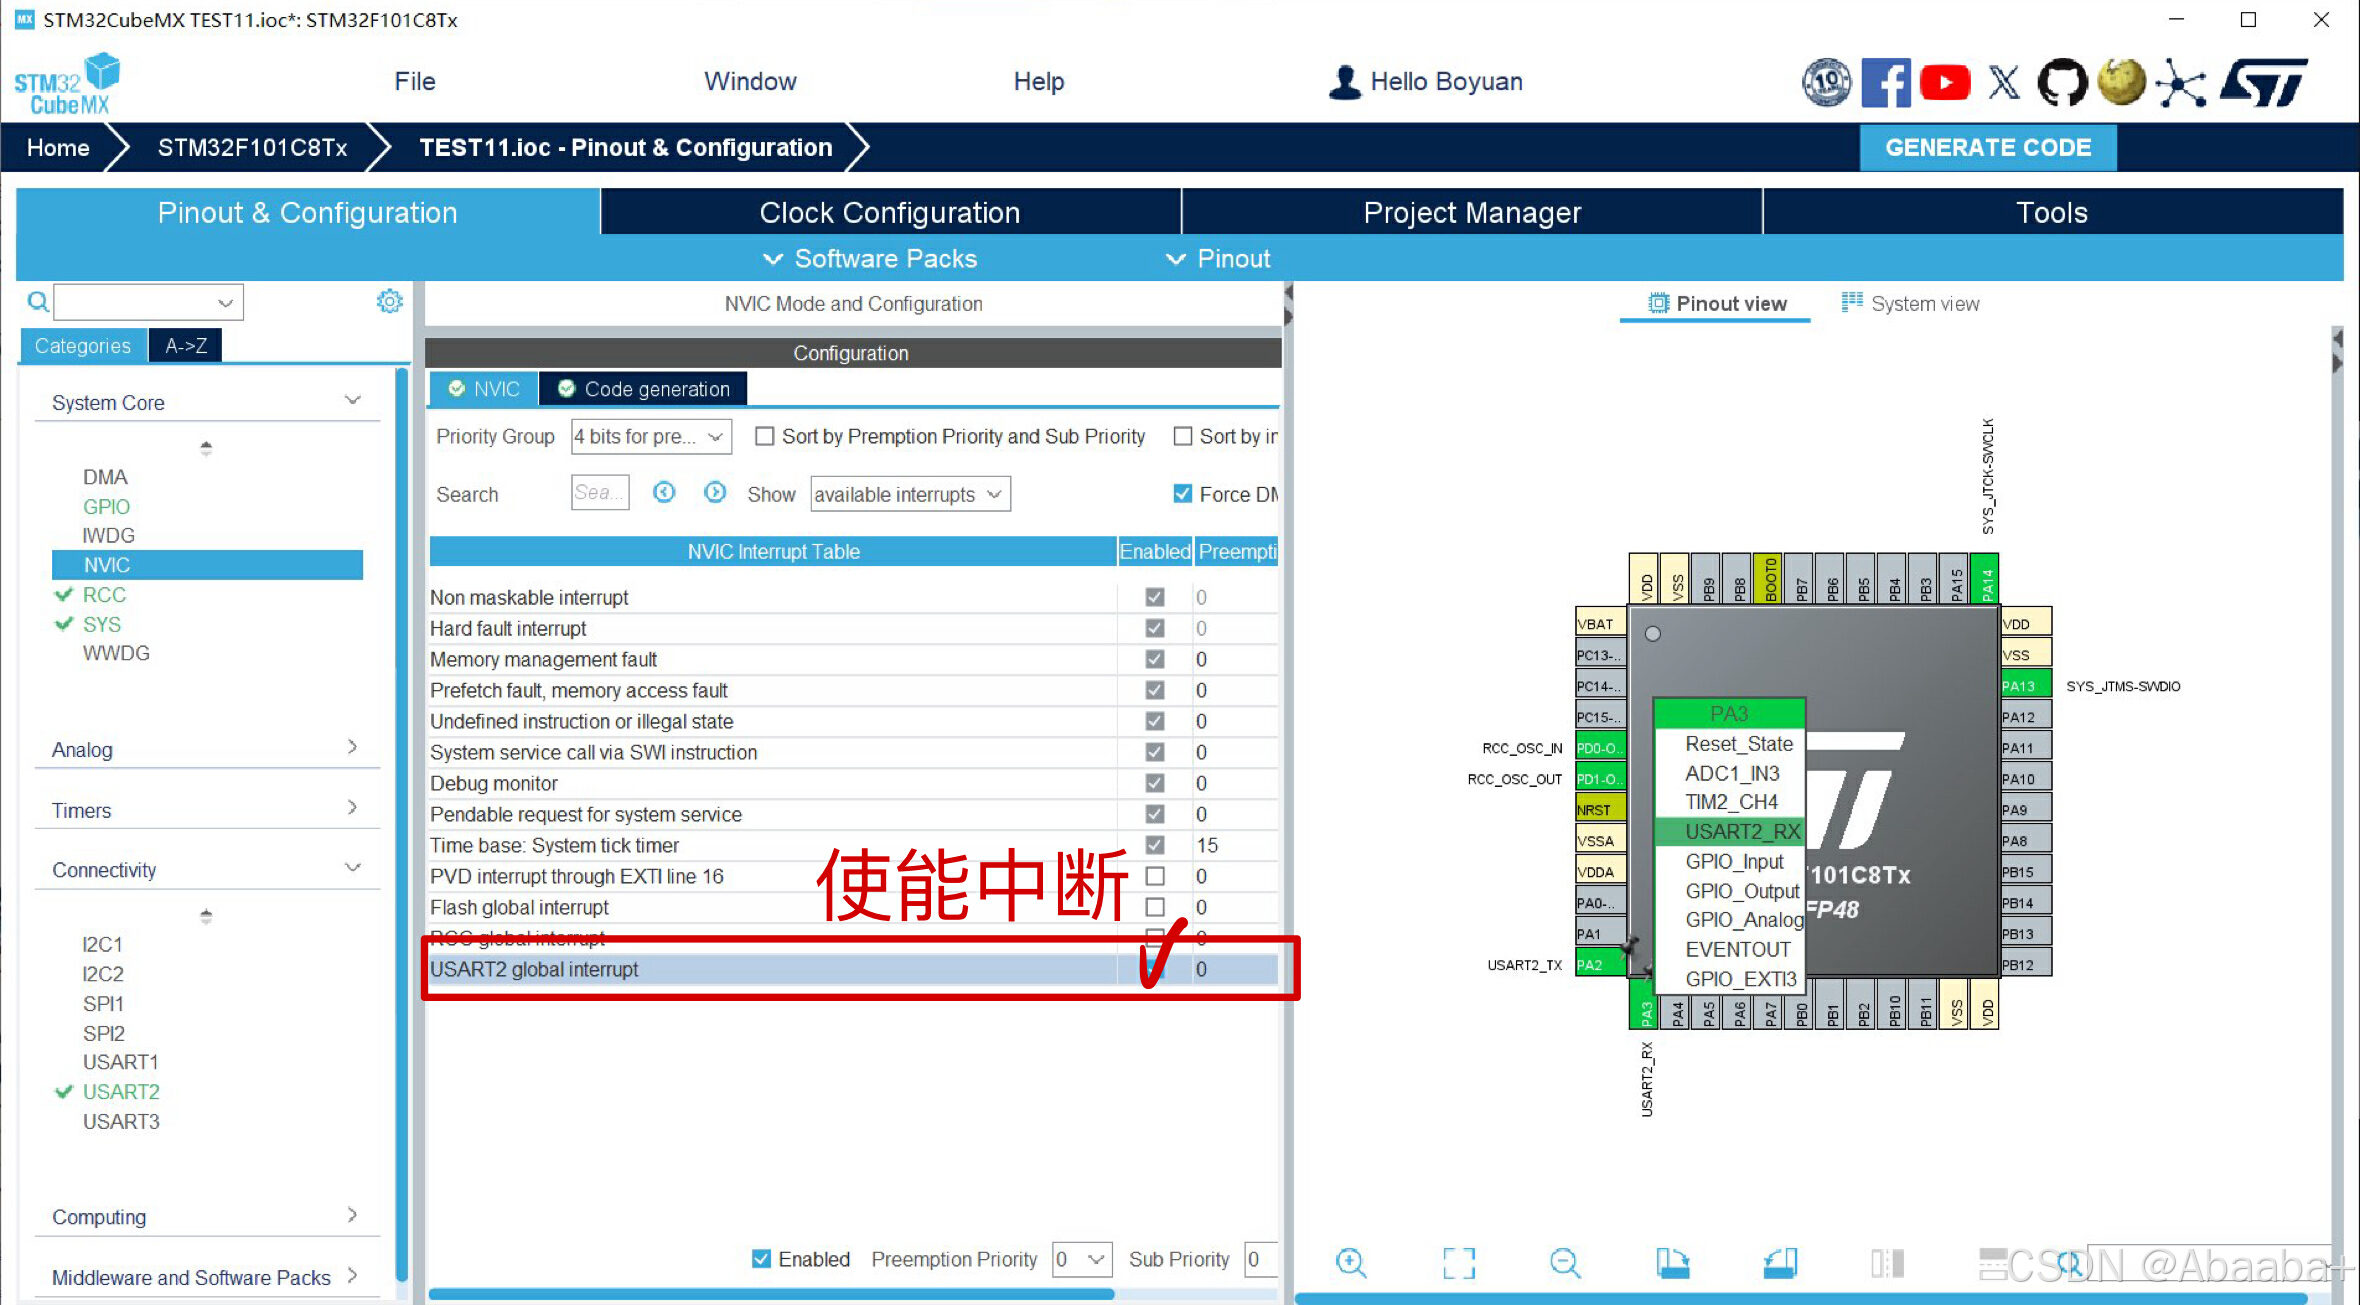Click the search settings gear icon
Image resolution: width=2360 pixels, height=1305 pixels.
click(390, 301)
